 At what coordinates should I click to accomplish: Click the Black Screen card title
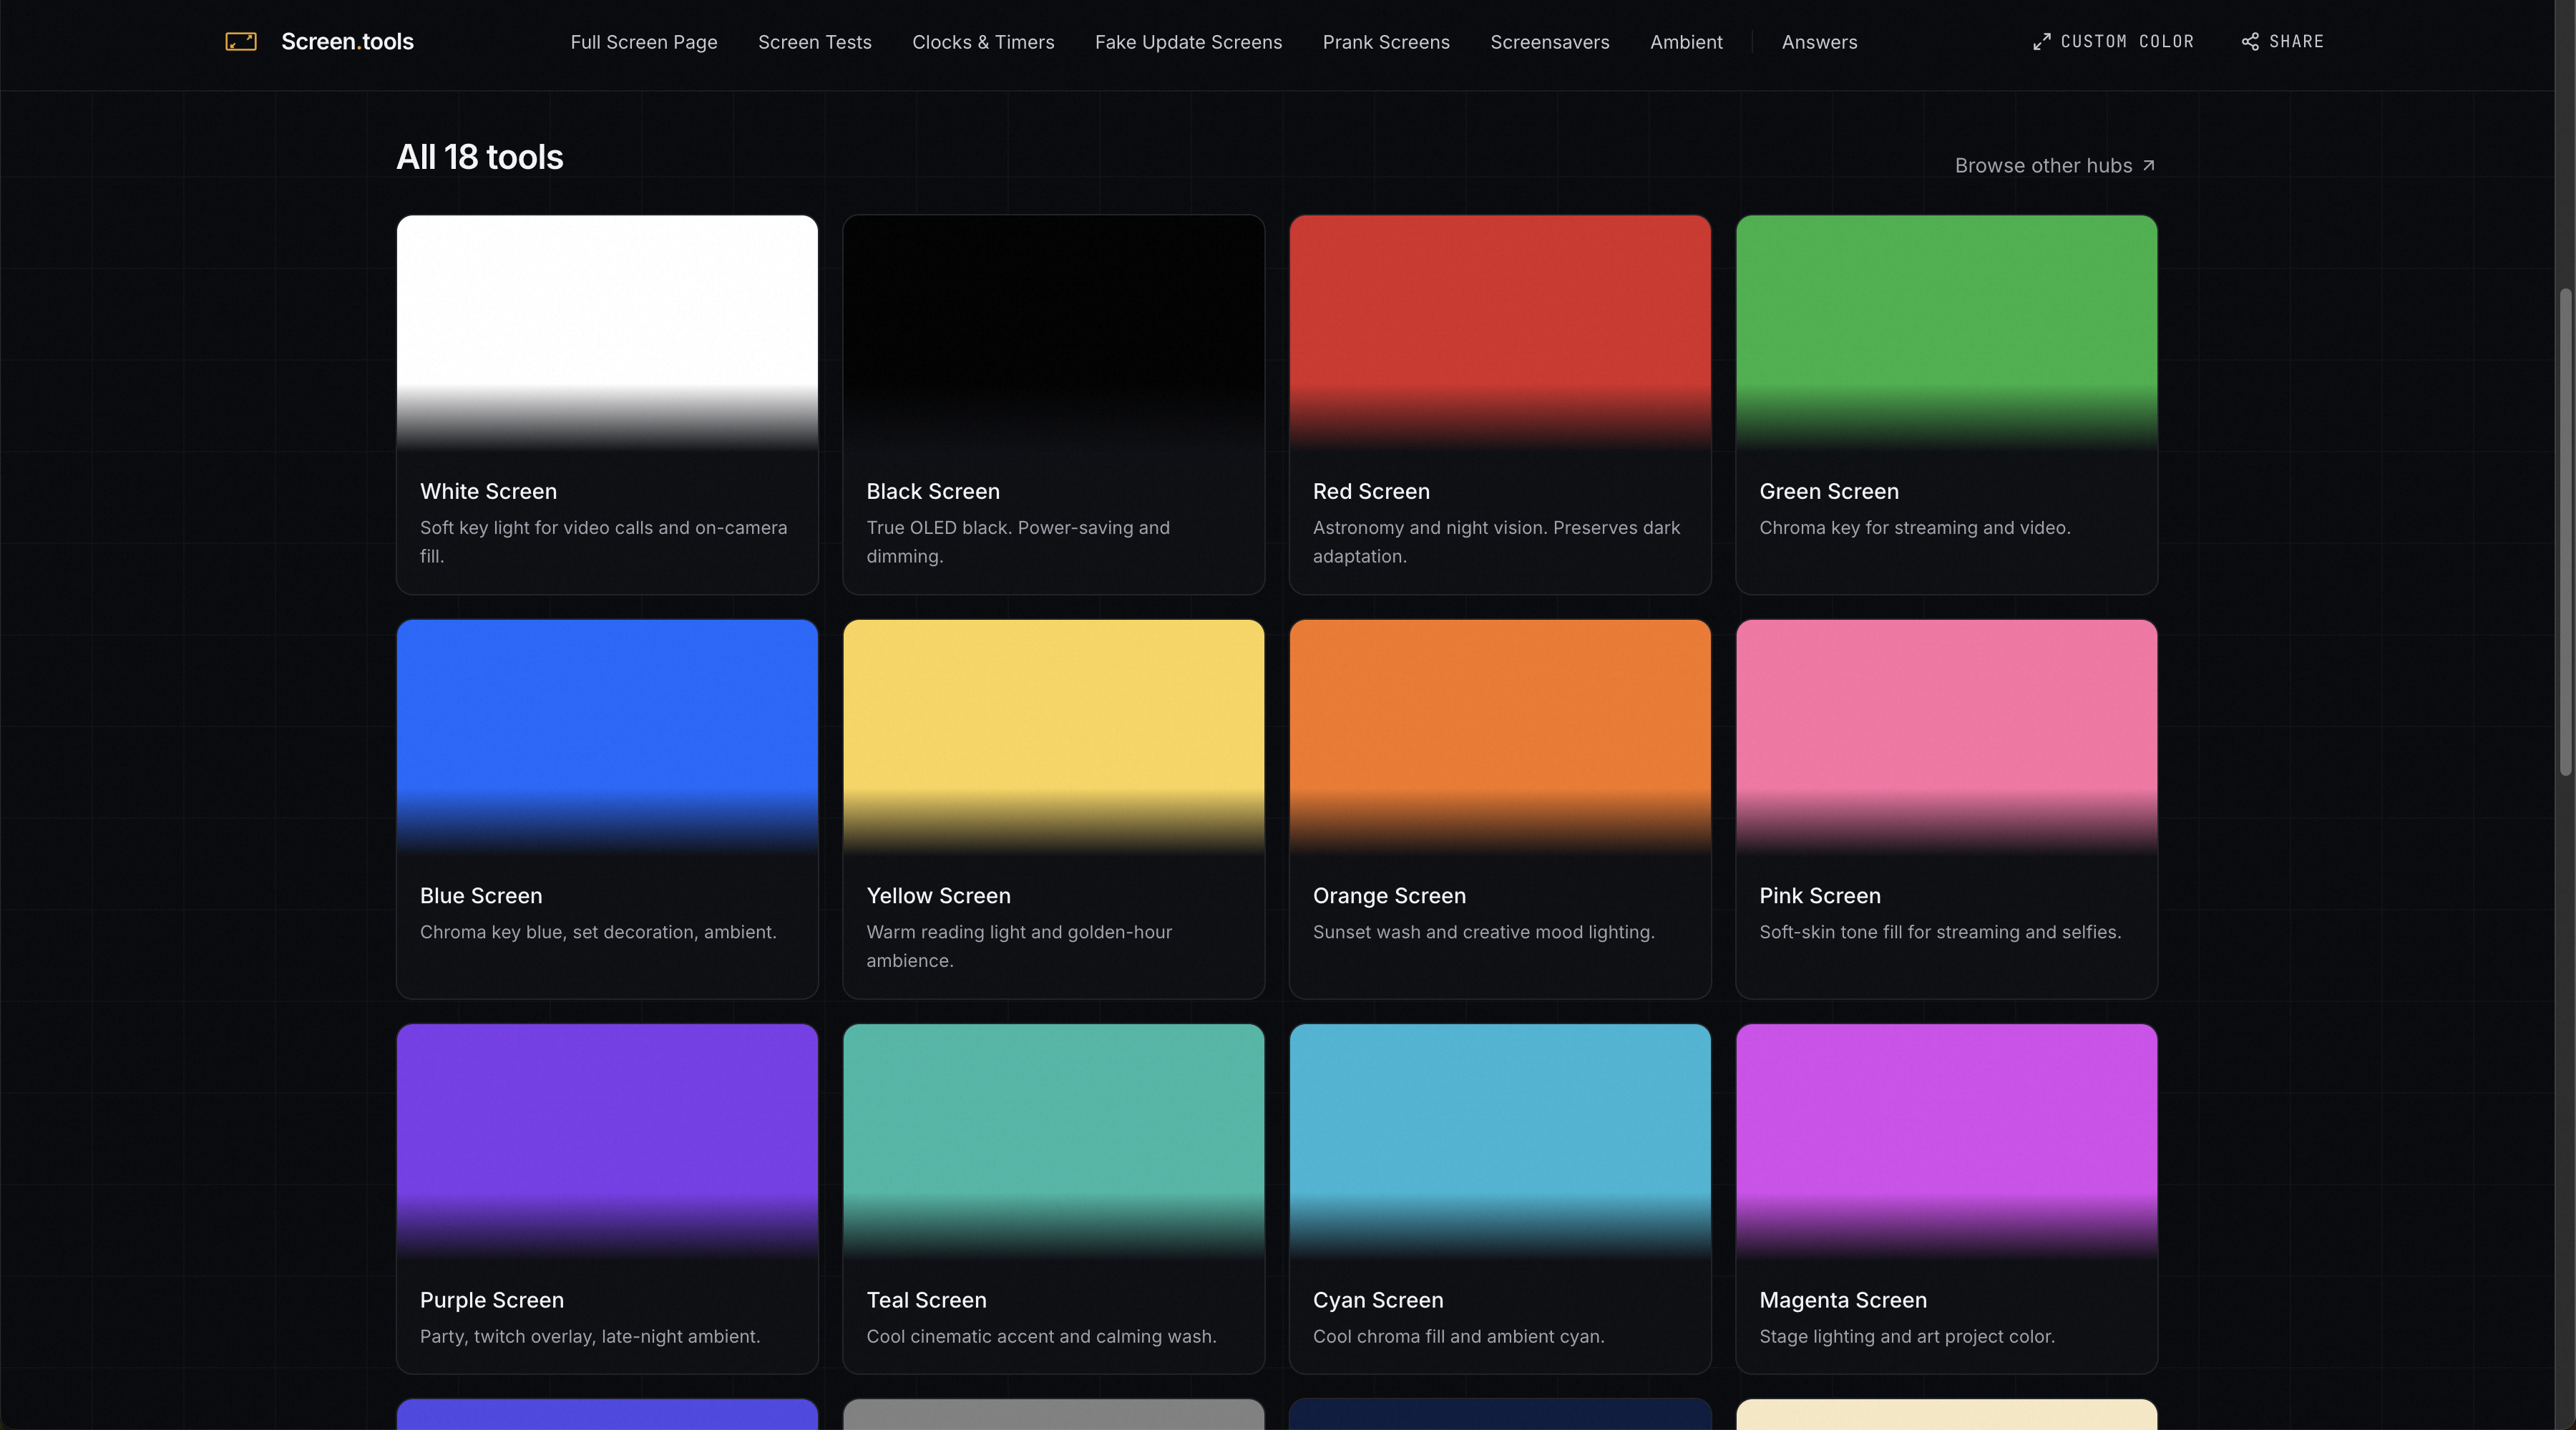tap(933, 491)
